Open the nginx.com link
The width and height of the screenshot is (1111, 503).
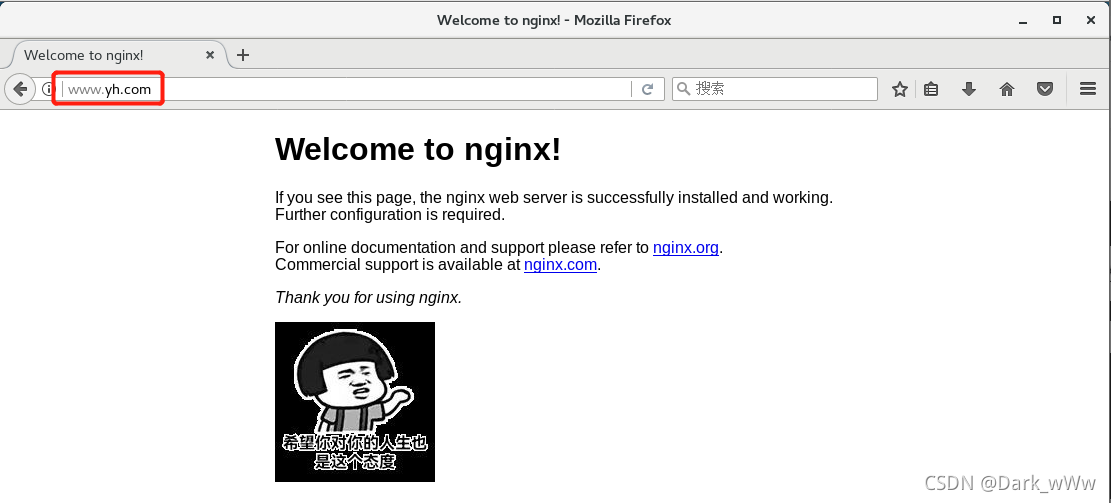coord(560,265)
